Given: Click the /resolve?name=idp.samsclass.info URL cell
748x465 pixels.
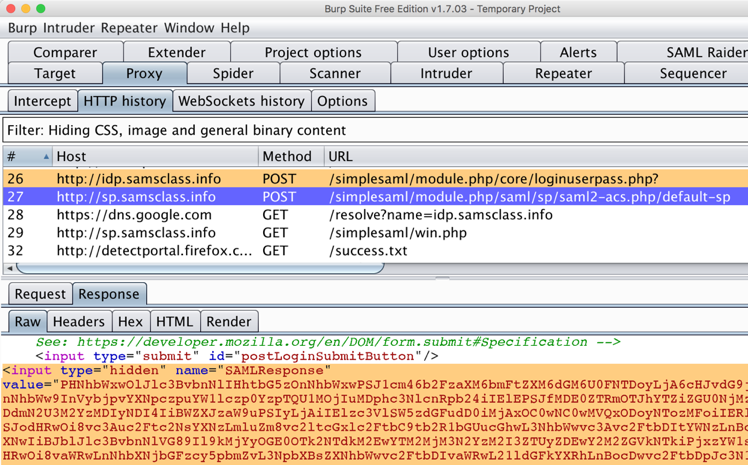Looking at the screenshot, I should tap(441, 215).
